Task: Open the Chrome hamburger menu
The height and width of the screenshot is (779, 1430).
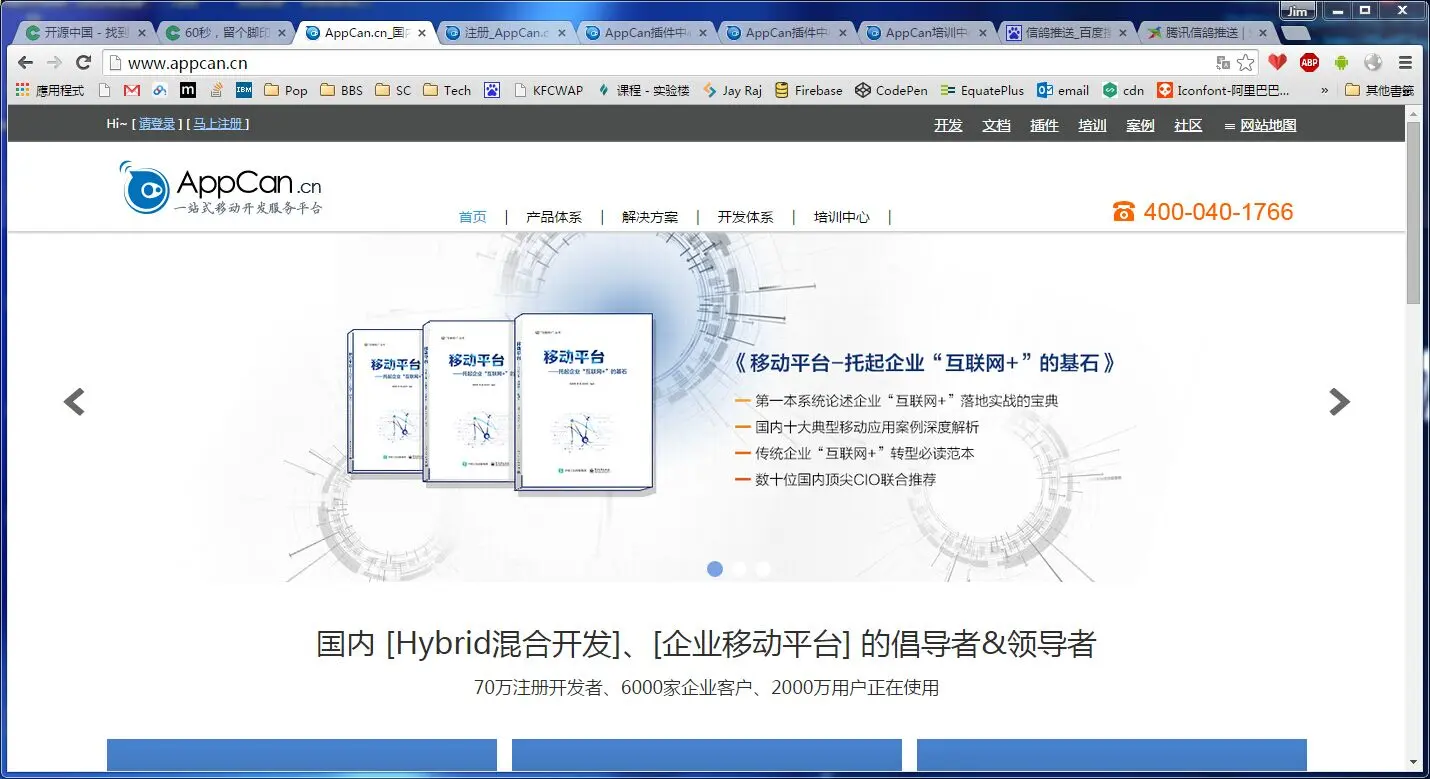Action: (x=1405, y=62)
